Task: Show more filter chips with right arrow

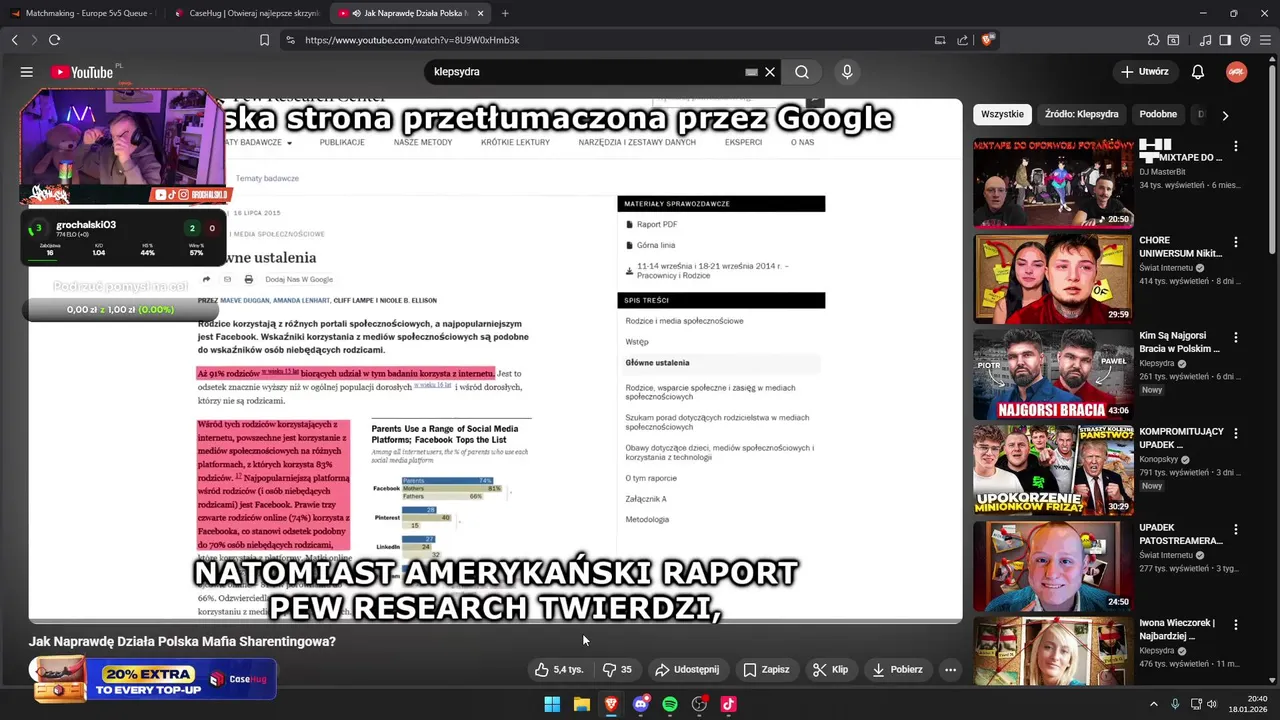Action: click(x=1225, y=115)
